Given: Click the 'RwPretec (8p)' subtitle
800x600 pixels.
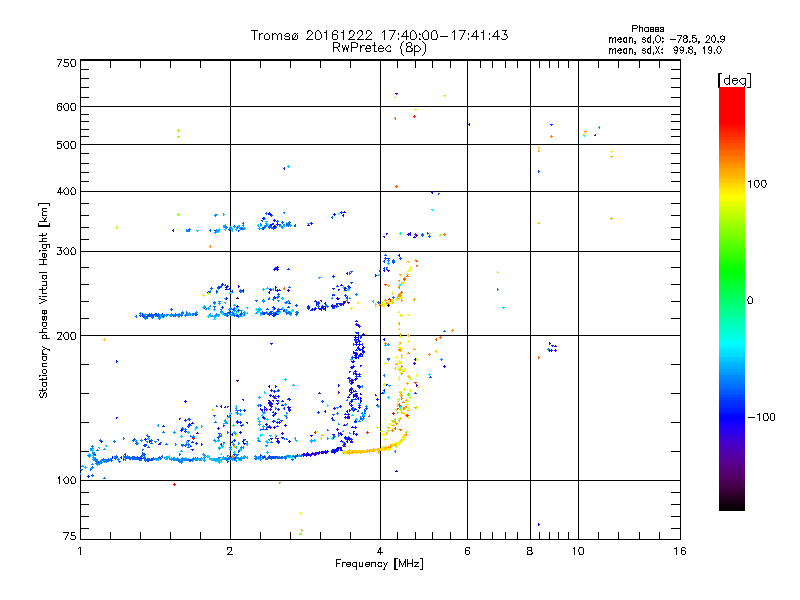Looking at the screenshot, I should (x=379, y=48).
